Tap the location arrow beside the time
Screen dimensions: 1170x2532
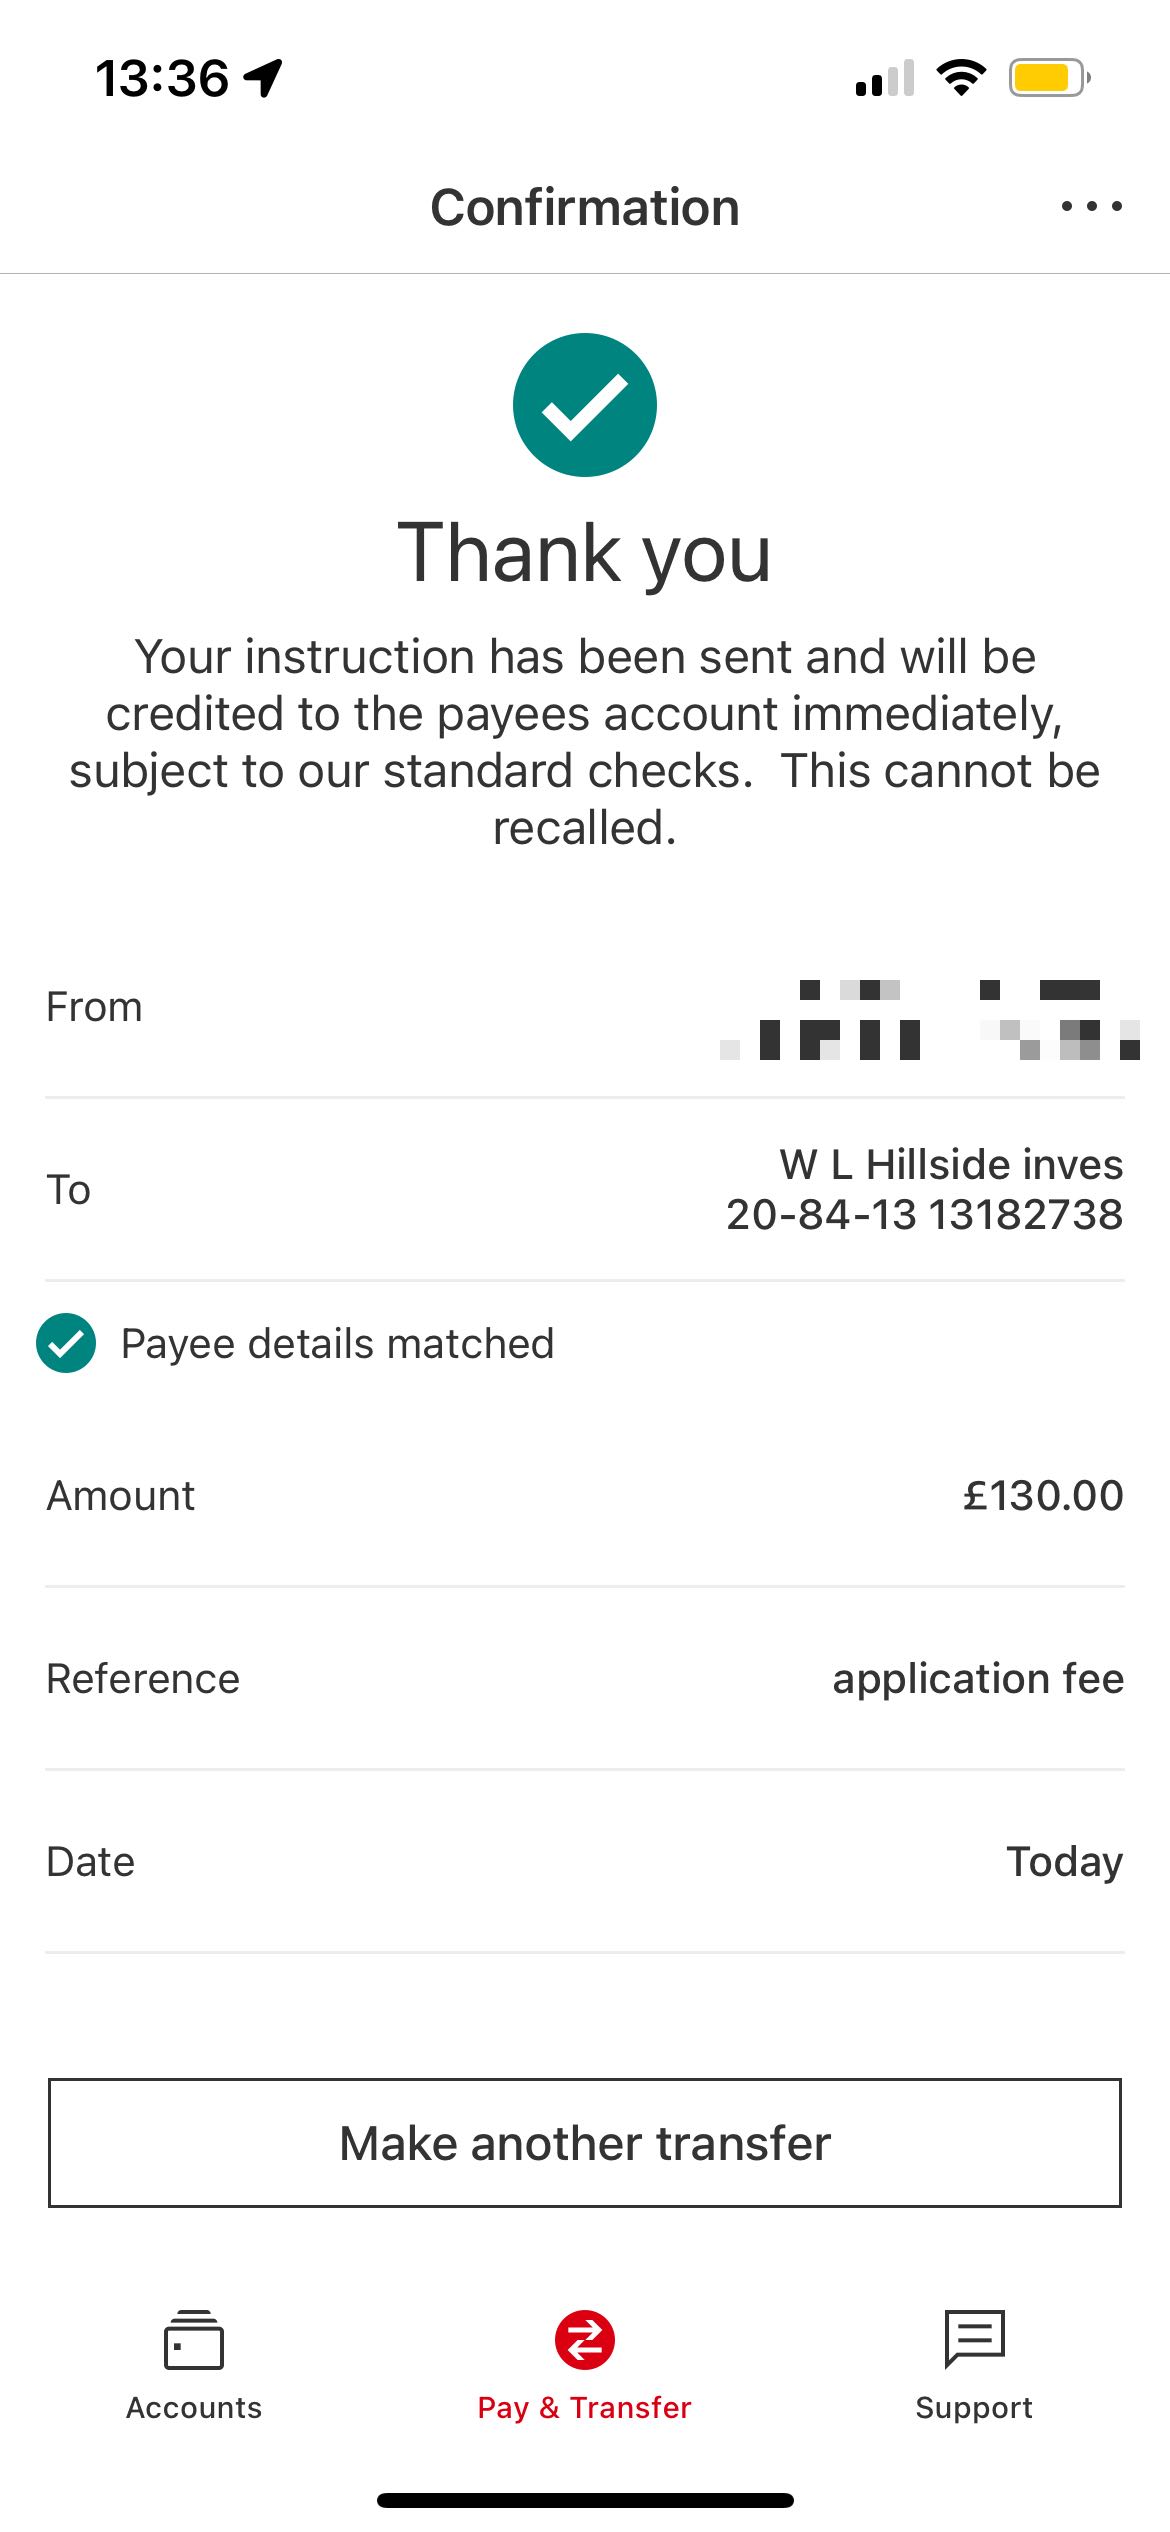point(264,78)
